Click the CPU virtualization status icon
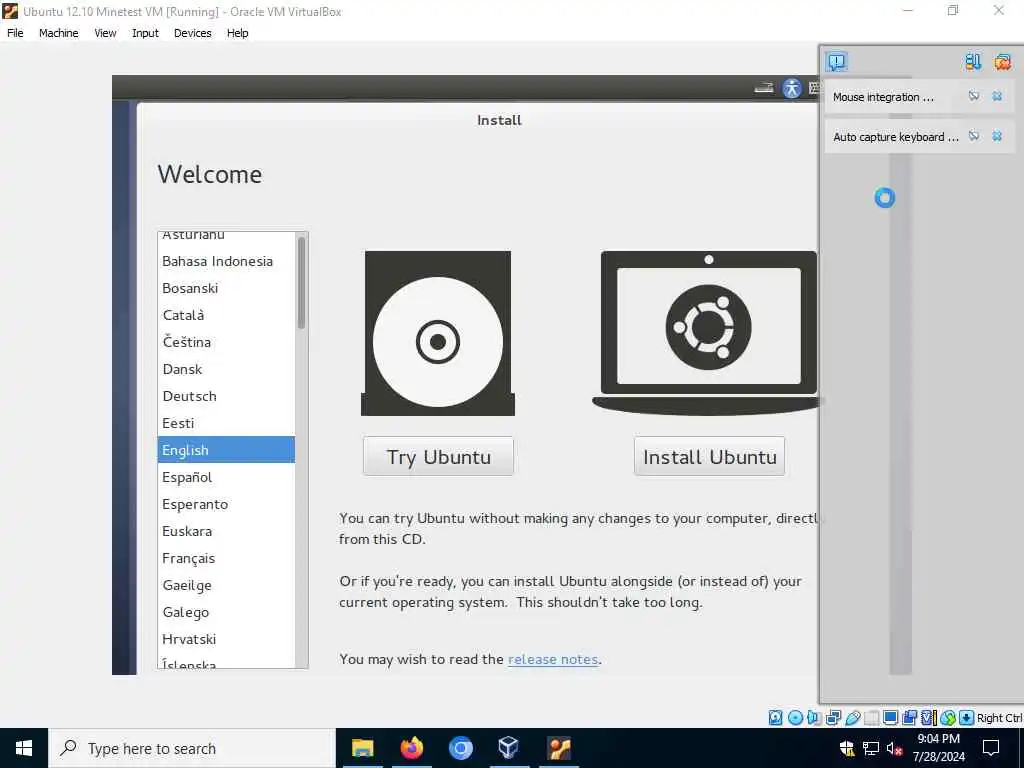The width and height of the screenshot is (1024, 768). click(x=929, y=718)
